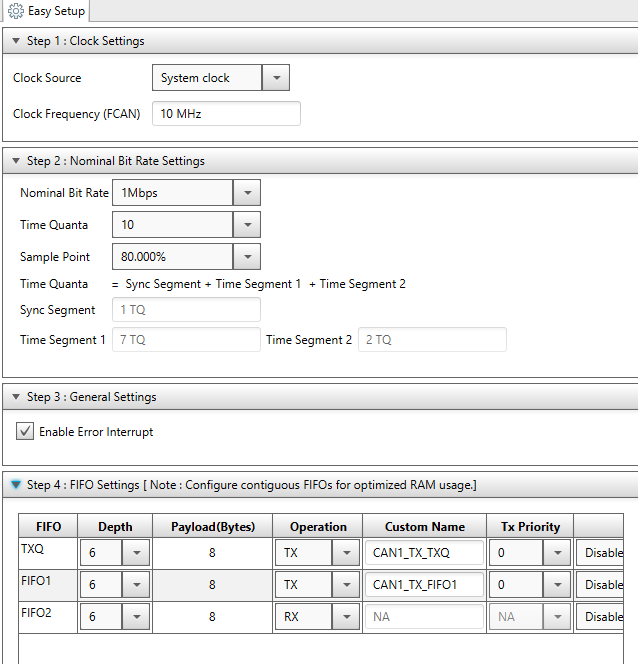This screenshot has height=664, width=638.
Task: Collapse Step 3 General Settings section
Action: pos(16,397)
